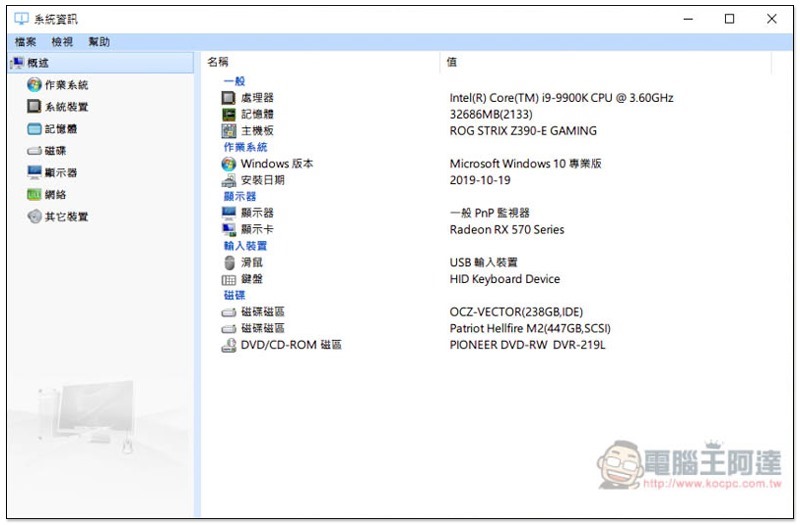800x525 pixels.
Task: Click the blue 顯示器 group heading in list
Action: 240,196
